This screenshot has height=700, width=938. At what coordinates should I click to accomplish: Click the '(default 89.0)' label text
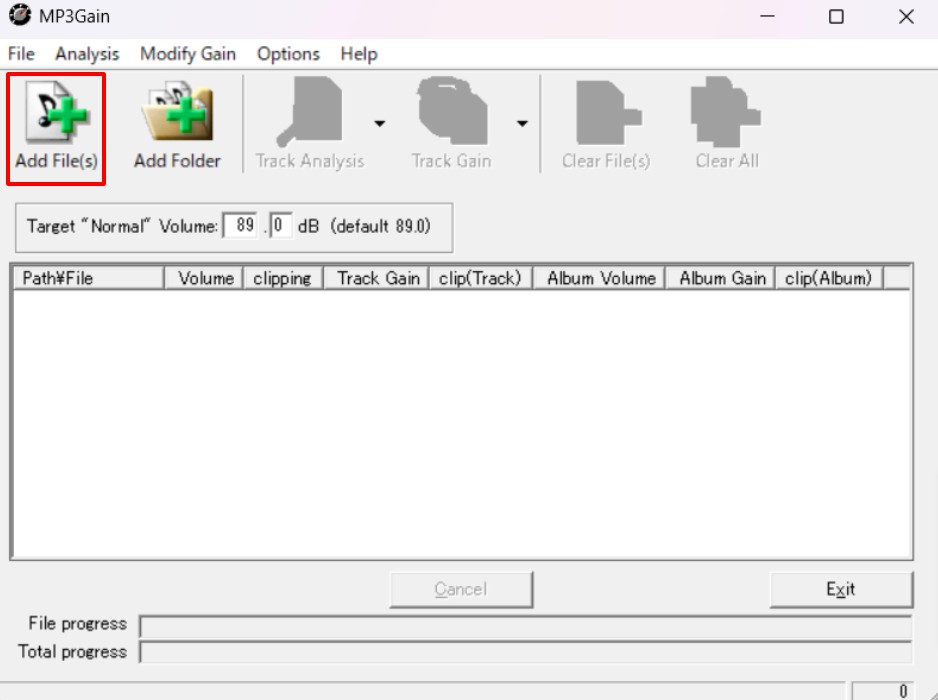380,226
